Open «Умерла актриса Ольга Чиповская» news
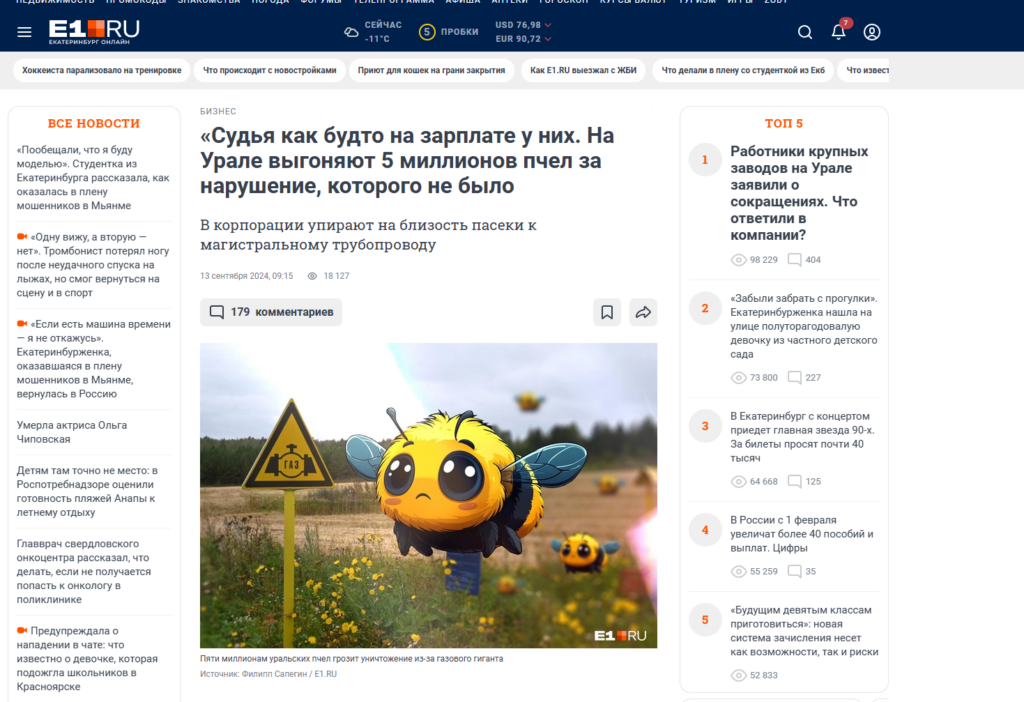 pyautogui.click(x=72, y=432)
